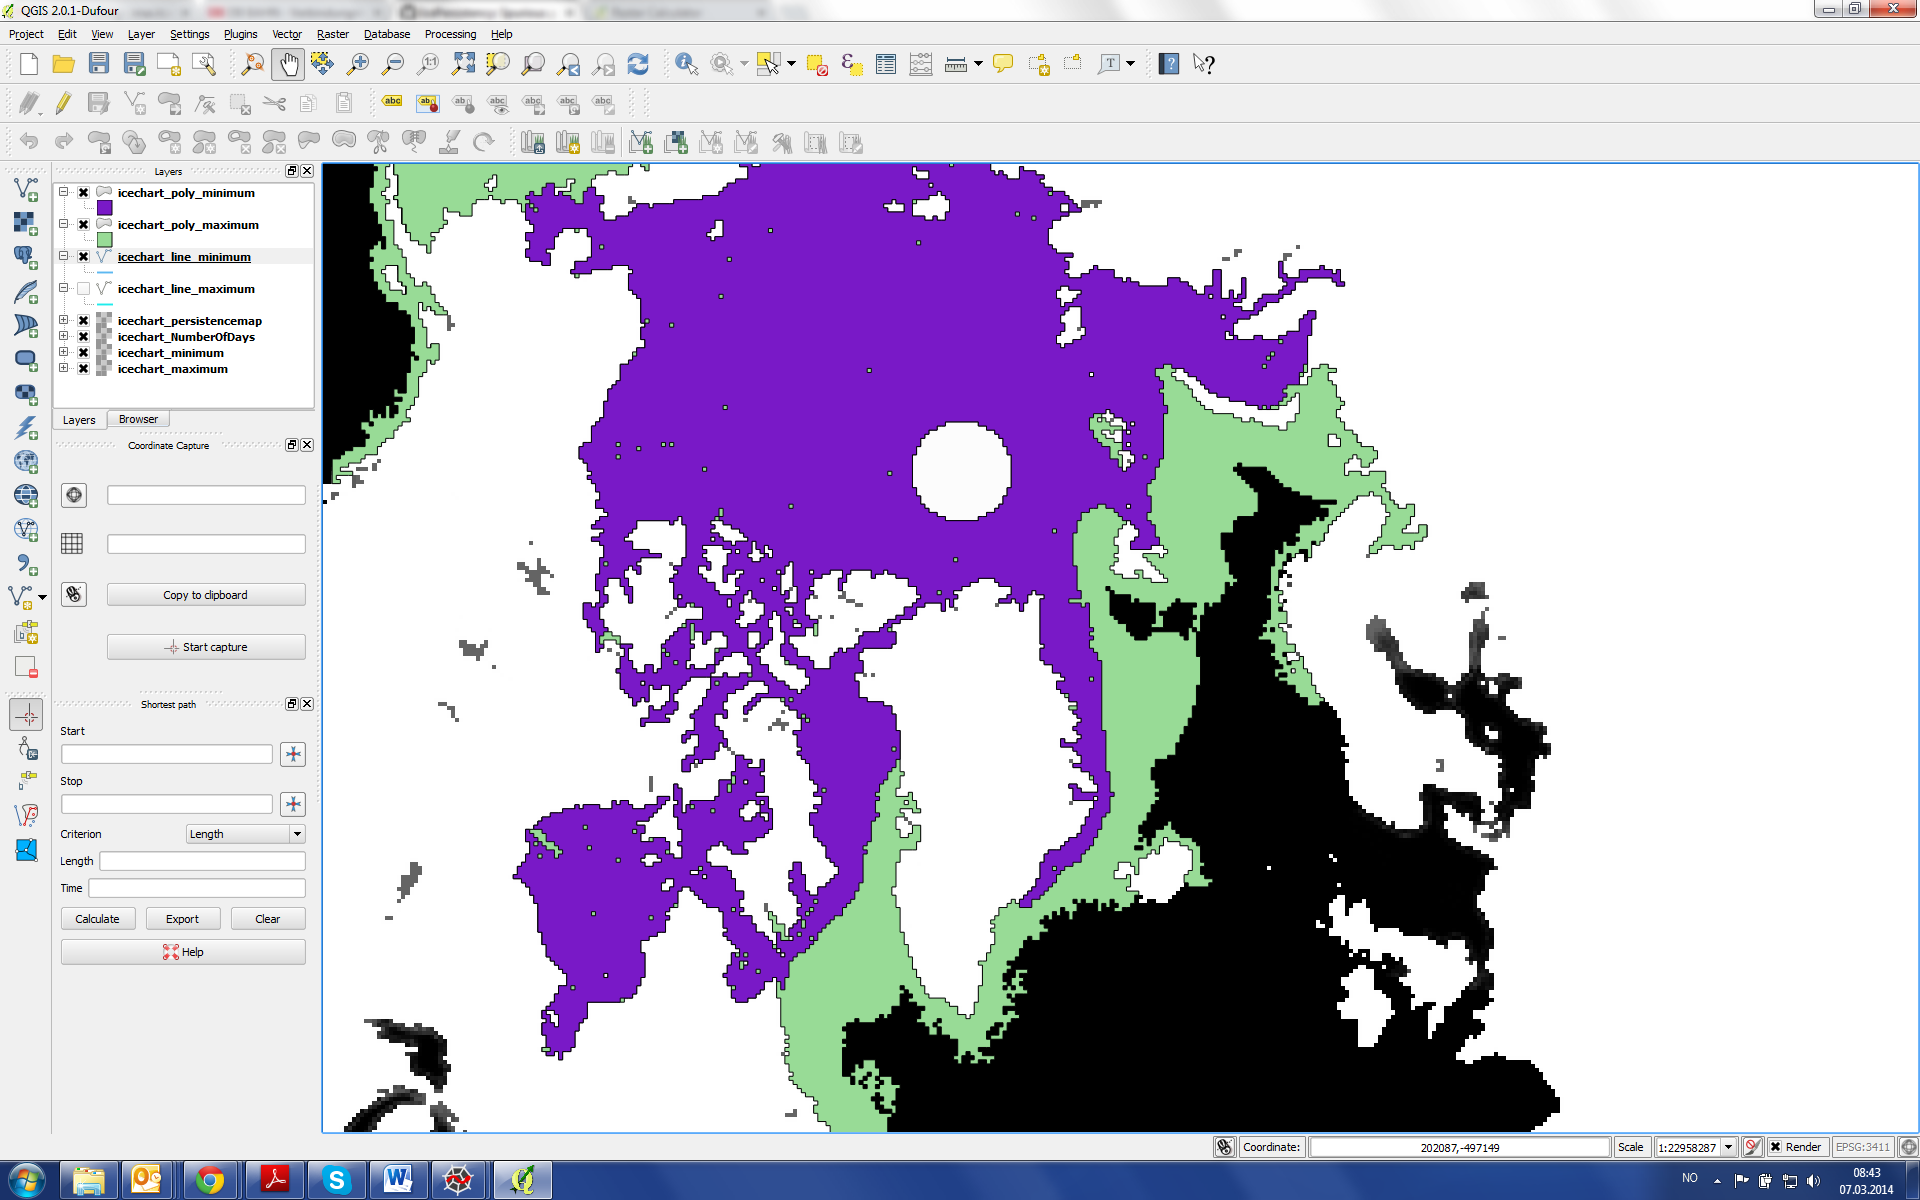
Task: Select the Measure Line tool
Action: pyautogui.click(x=956, y=64)
